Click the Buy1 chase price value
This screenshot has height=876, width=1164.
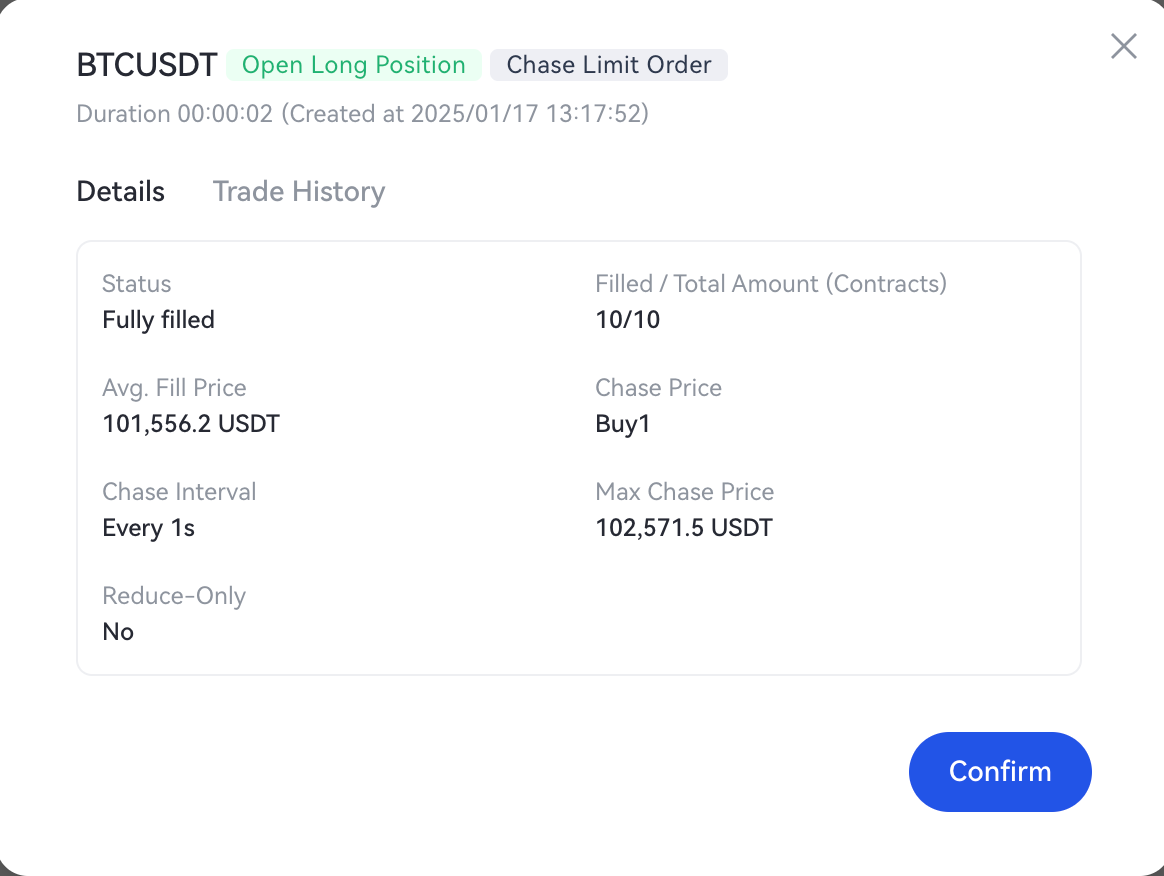click(622, 424)
